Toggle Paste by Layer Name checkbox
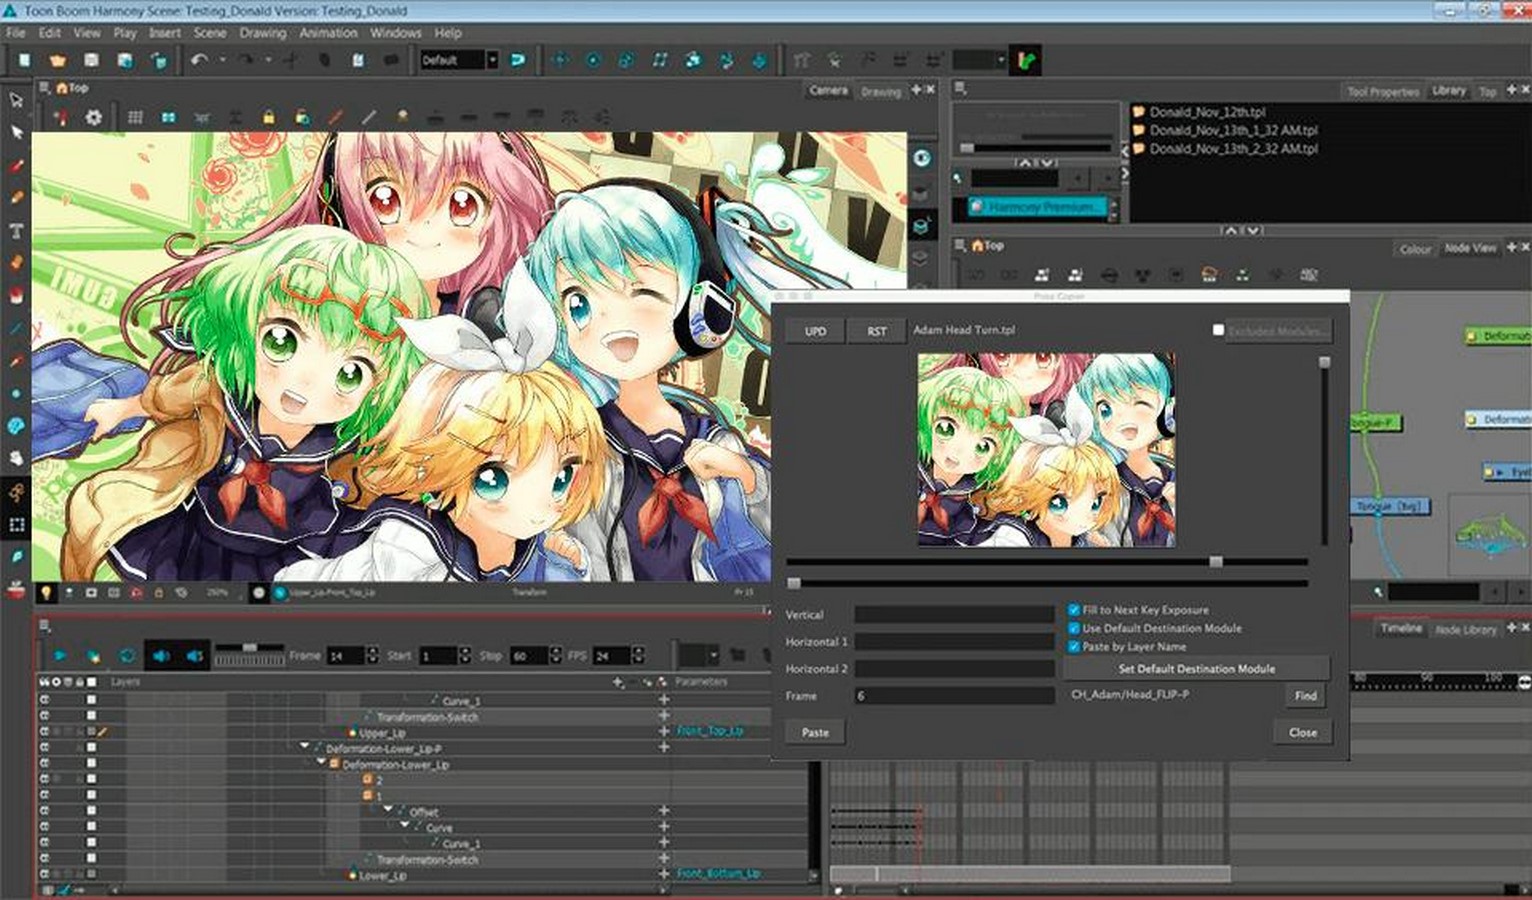 tap(1074, 646)
